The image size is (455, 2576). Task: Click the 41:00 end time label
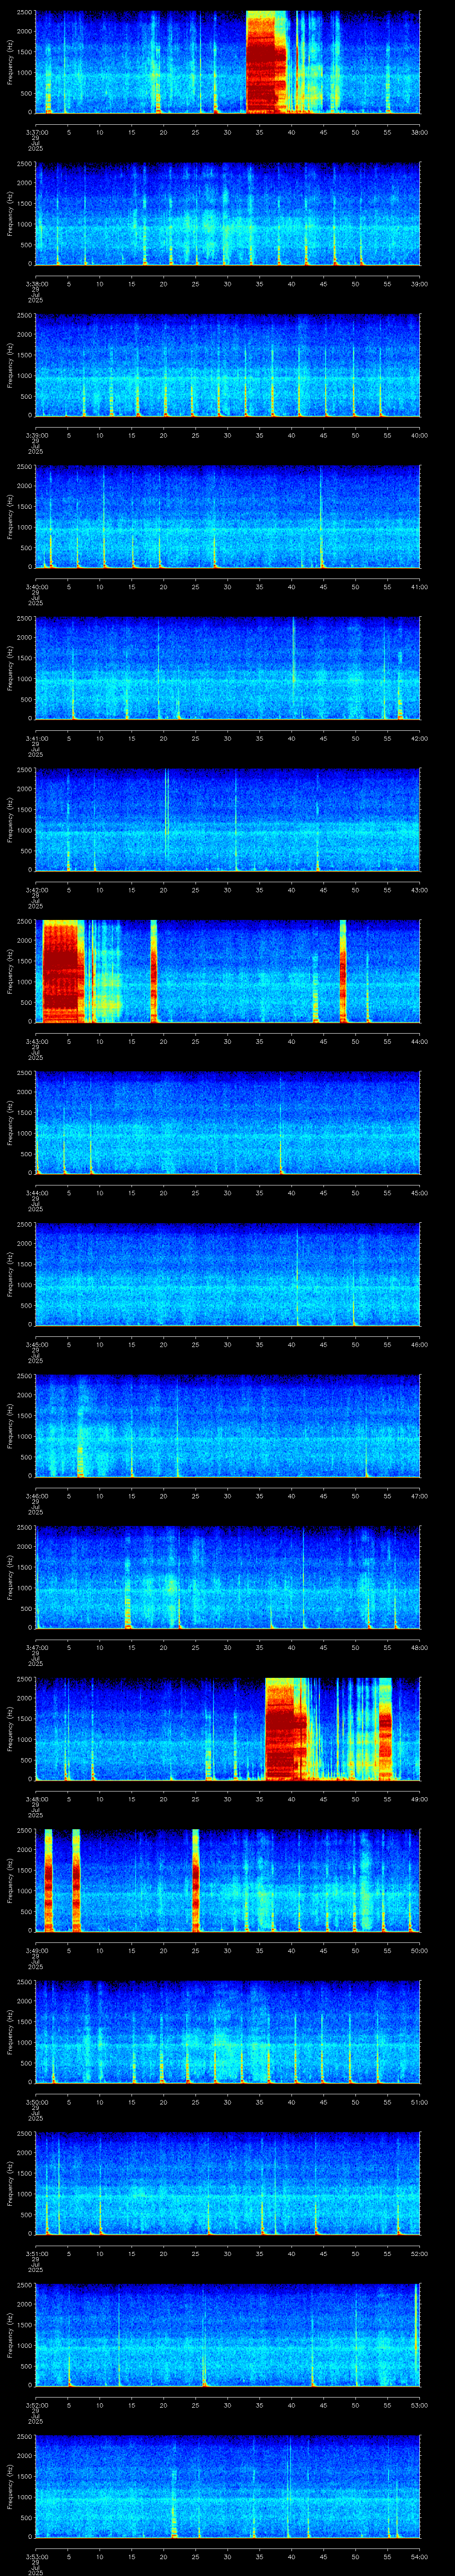419,587
